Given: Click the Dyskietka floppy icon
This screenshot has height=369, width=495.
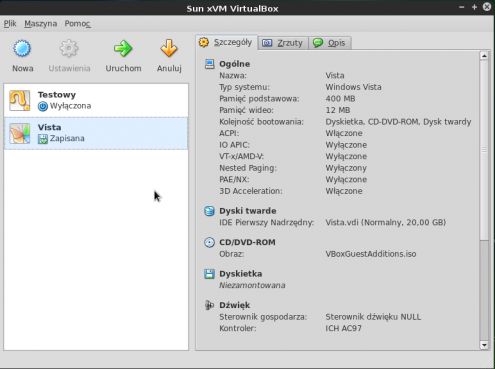Looking at the screenshot, I should coord(209,274).
